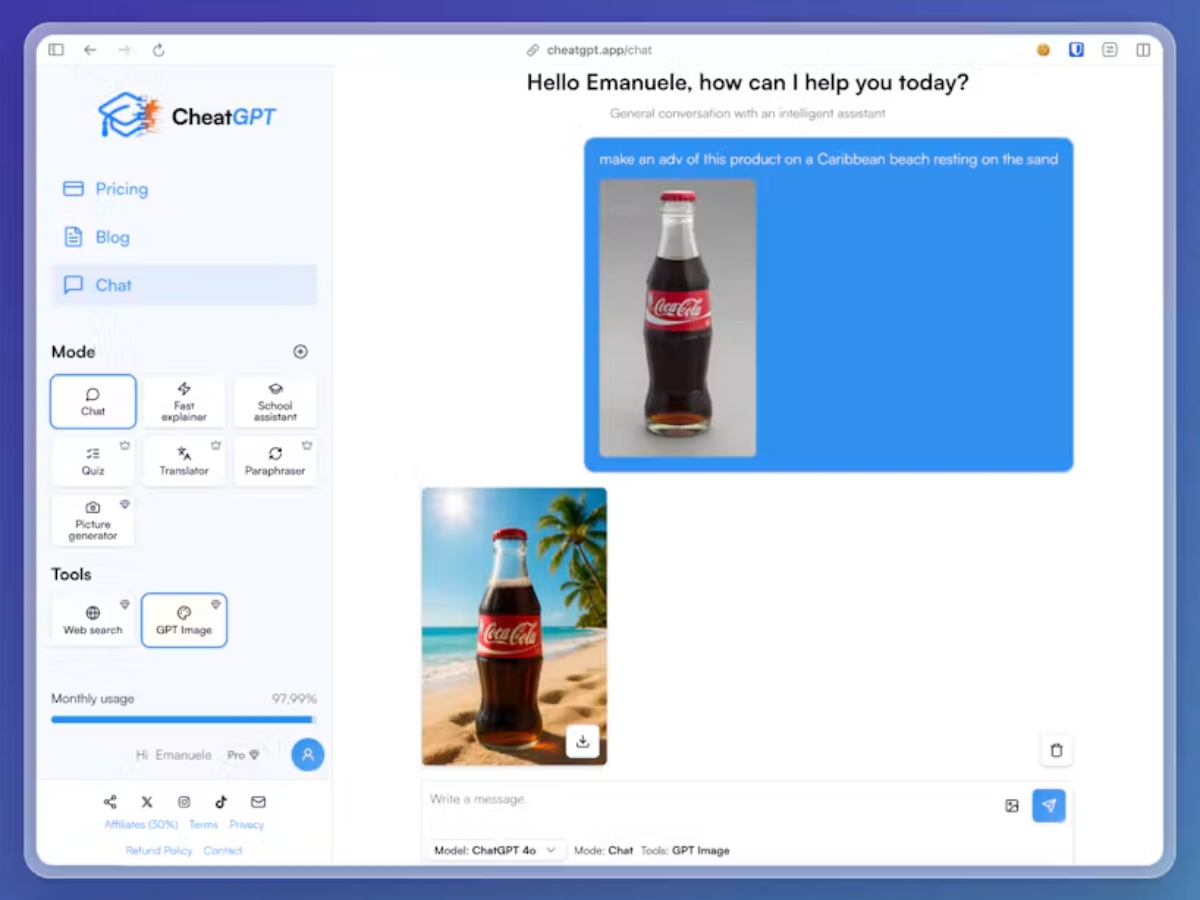The width and height of the screenshot is (1200, 900).
Task: Select the Quiz mode
Action: [93, 461]
